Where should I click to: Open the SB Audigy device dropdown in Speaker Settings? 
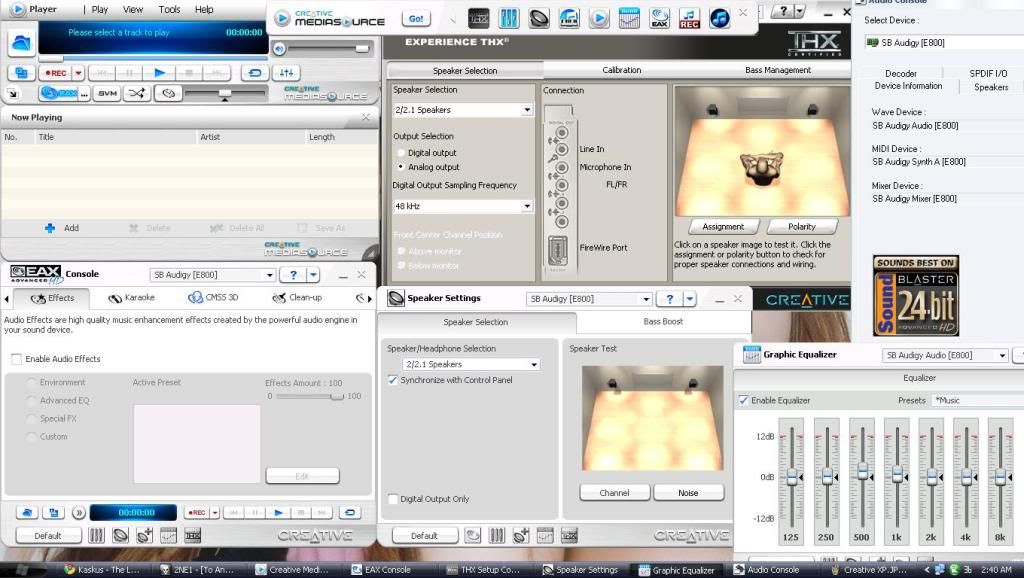(589, 299)
